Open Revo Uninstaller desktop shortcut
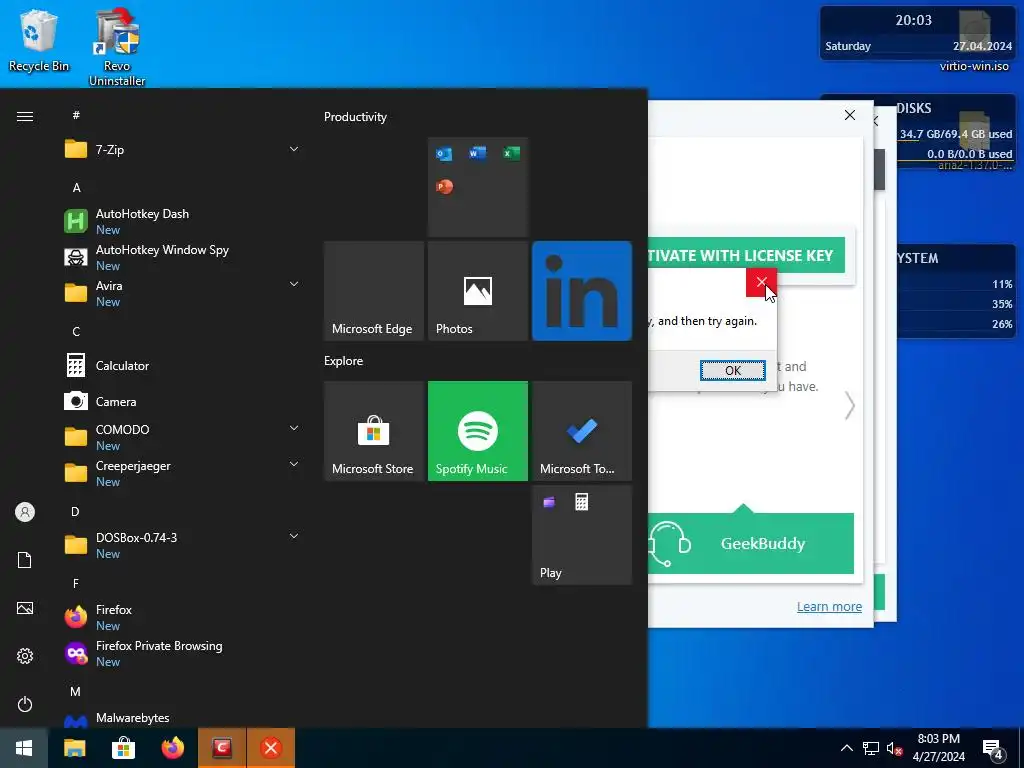This screenshot has height=768, width=1024. 117,47
